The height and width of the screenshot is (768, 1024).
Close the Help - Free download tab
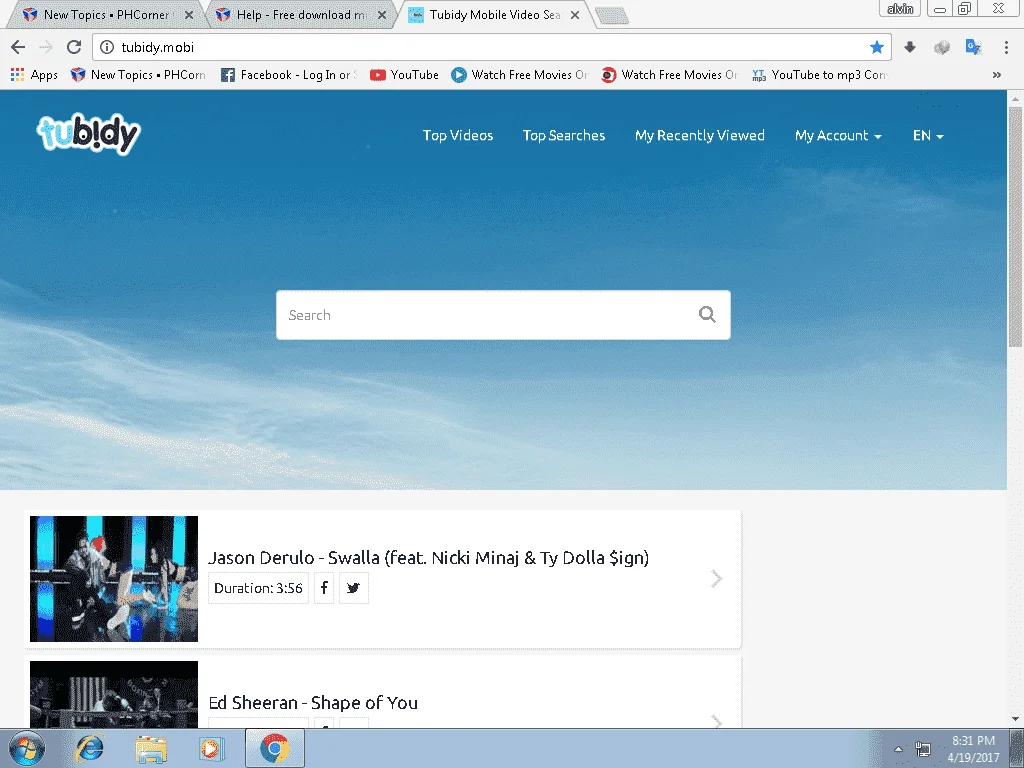(x=382, y=14)
